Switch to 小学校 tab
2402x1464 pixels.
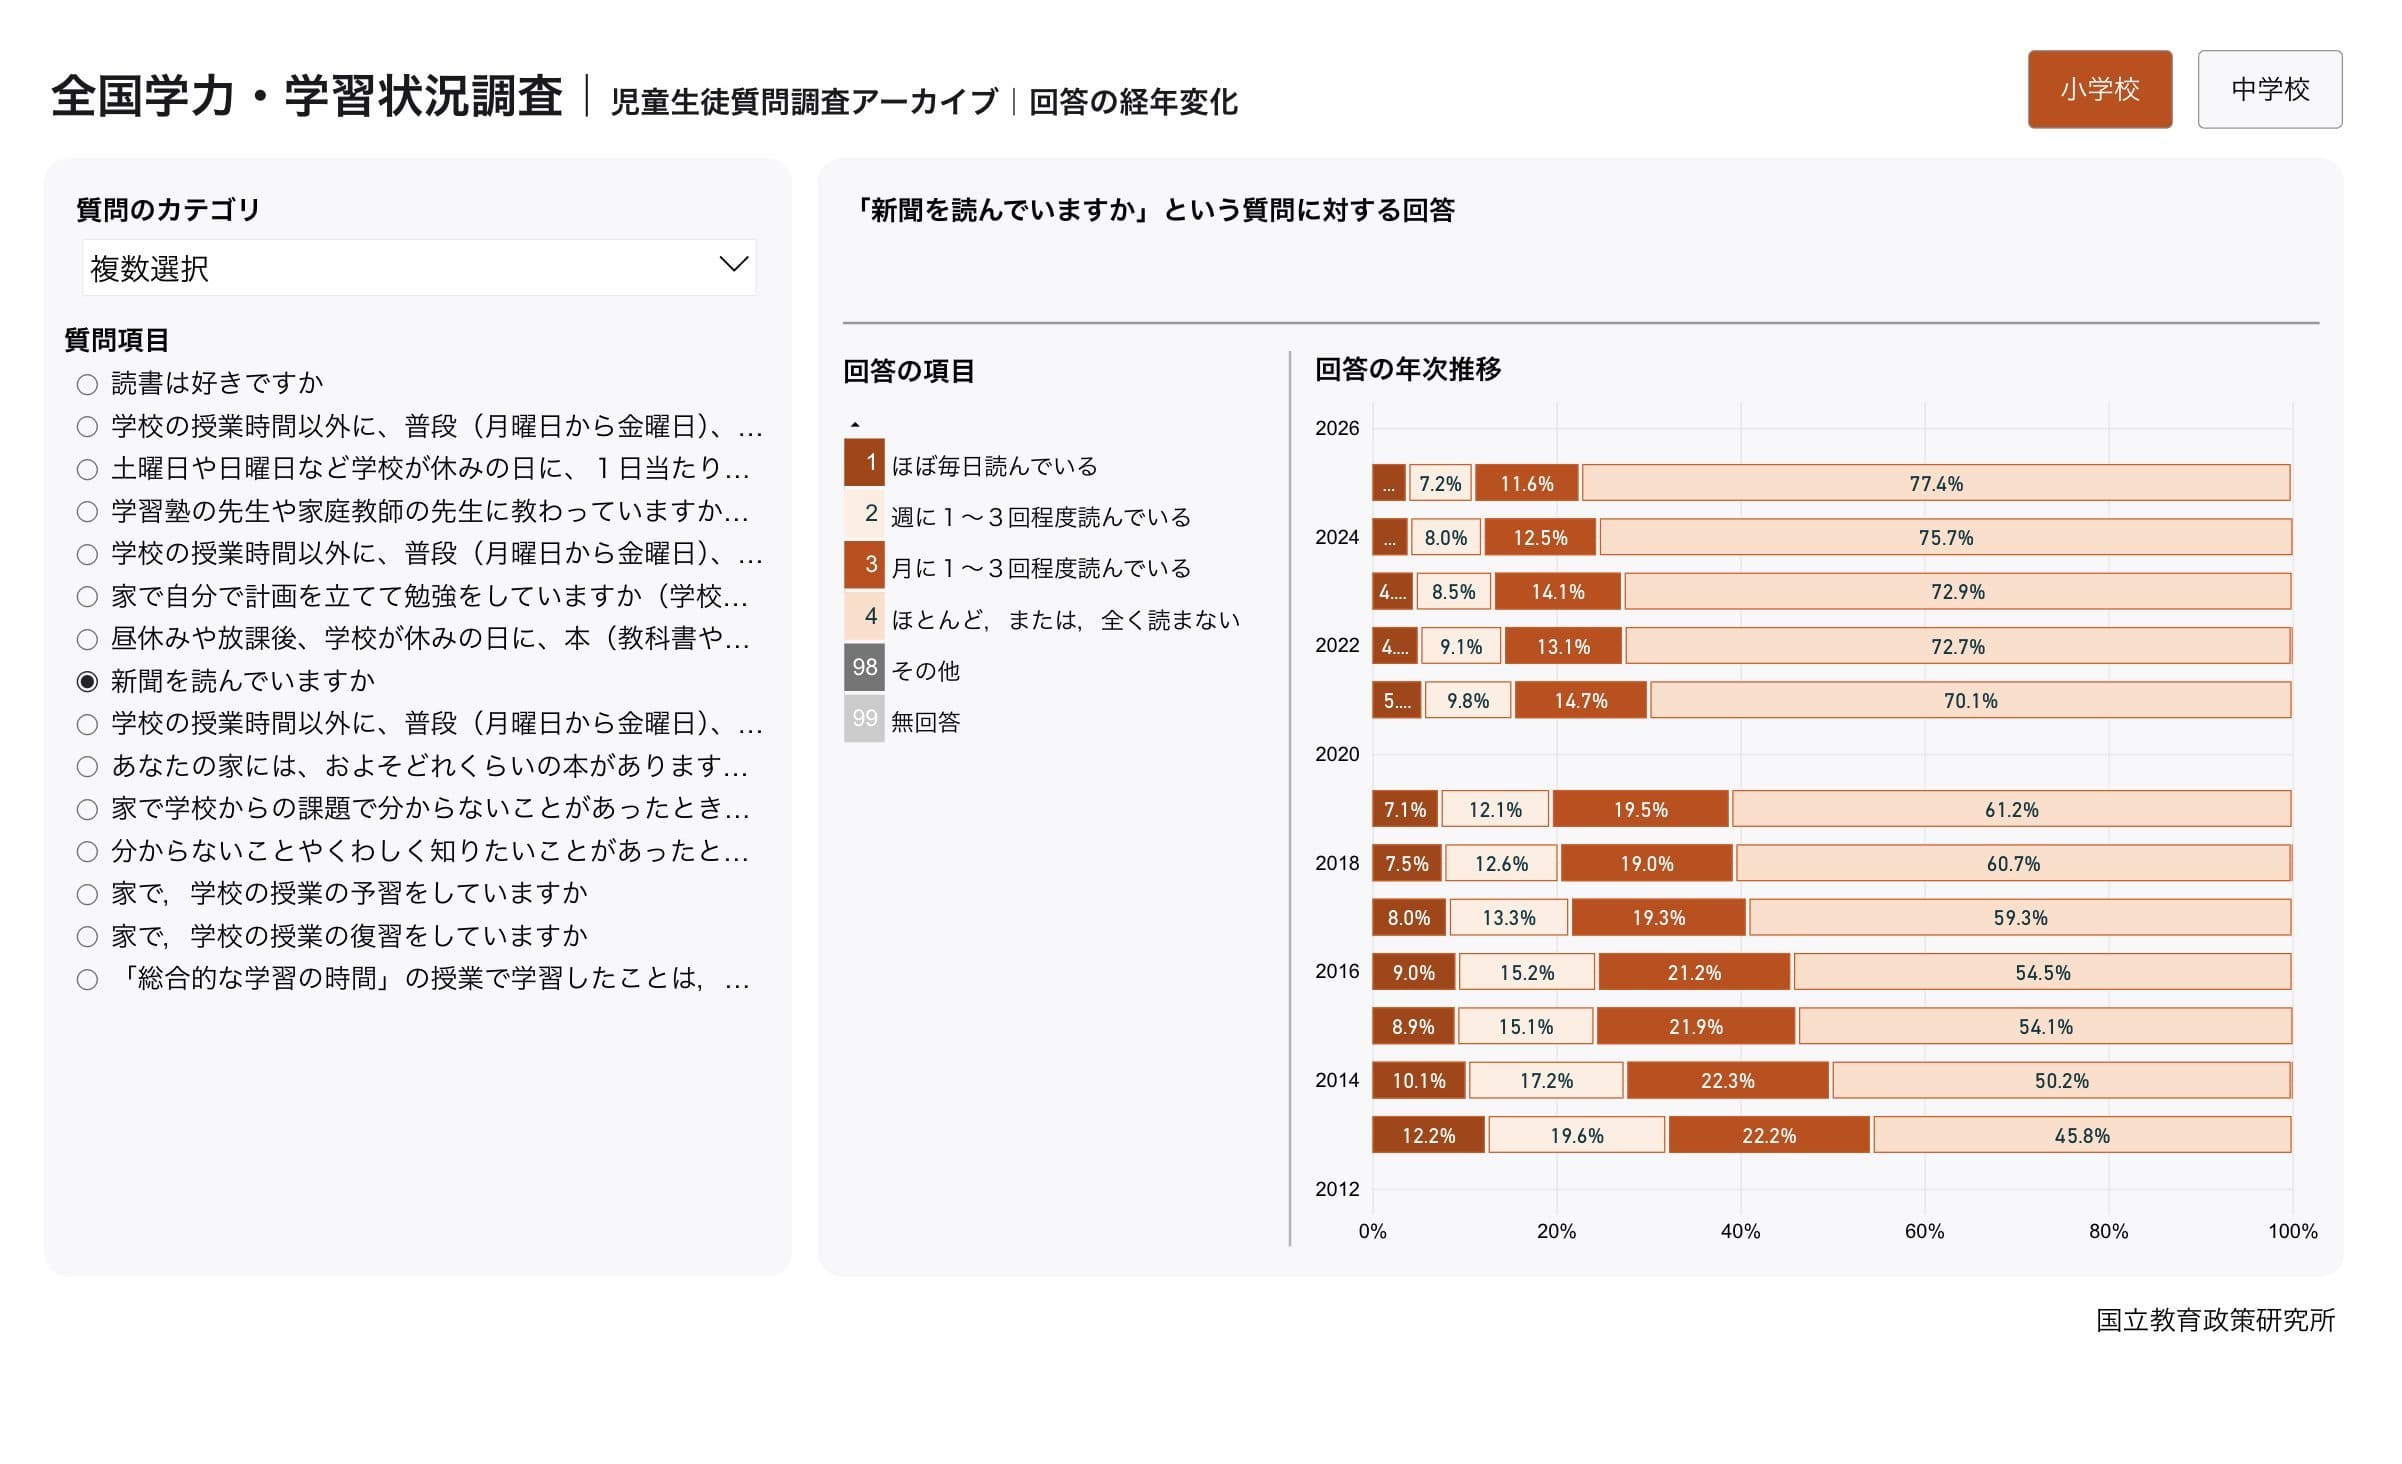(x=2099, y=89)
